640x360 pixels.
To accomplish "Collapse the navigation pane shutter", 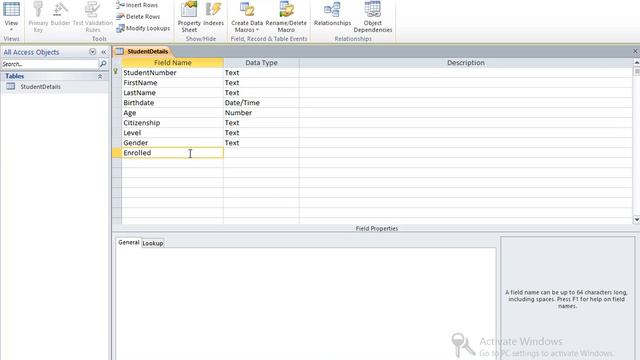I will pos(104,52).
